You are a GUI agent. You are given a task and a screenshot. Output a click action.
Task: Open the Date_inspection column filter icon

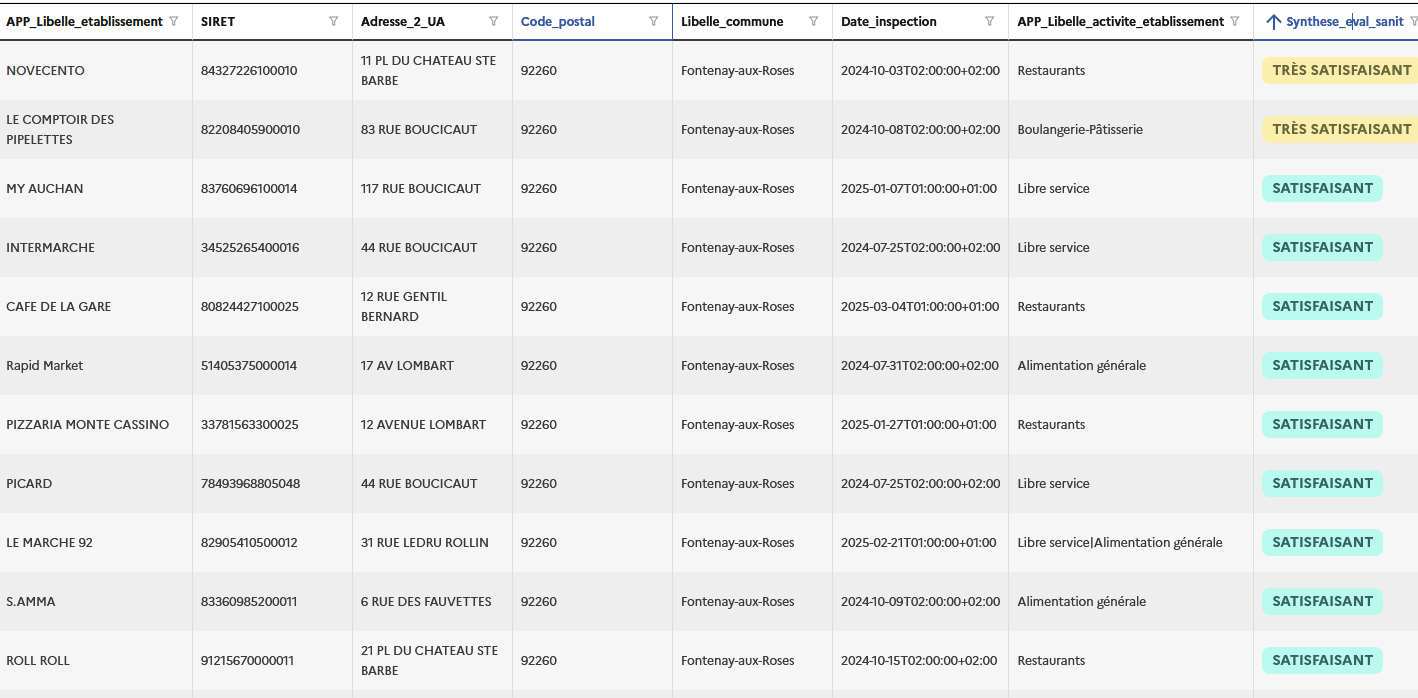pyautogui.click(x=990, y=21)
